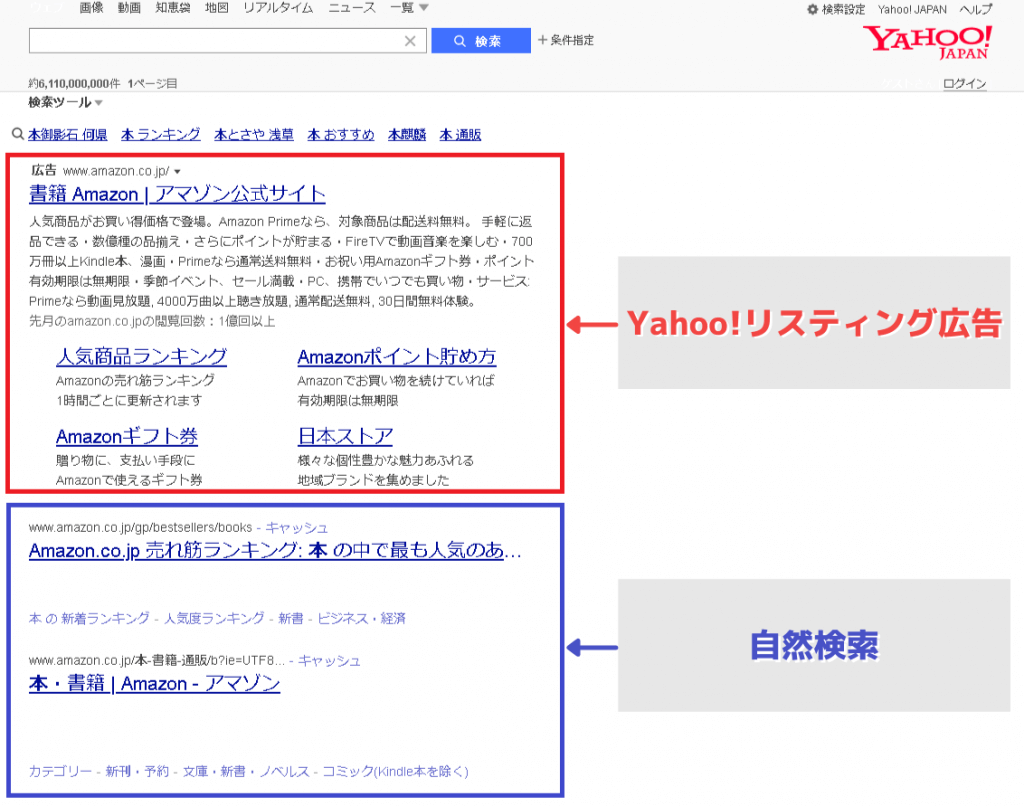Screen dimensions: 1024x806
Task: Switch to 画像 image search tab
Action: click(91, 8)
